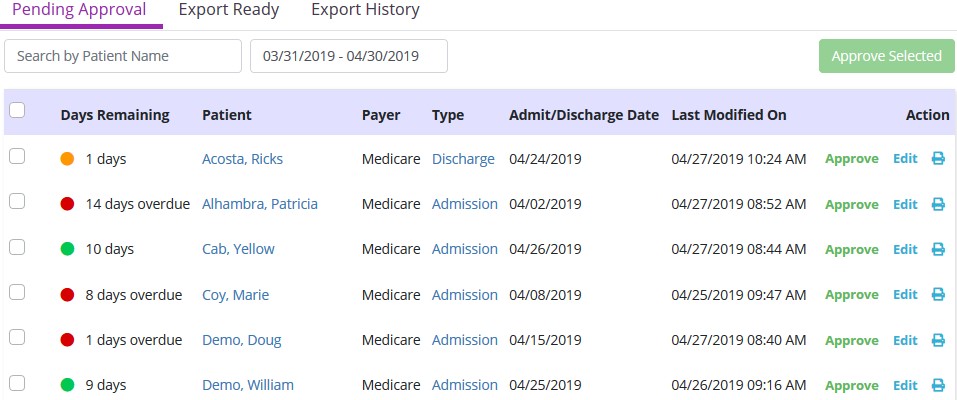Print the Cab, Yellow assessment

click(938, 250)
